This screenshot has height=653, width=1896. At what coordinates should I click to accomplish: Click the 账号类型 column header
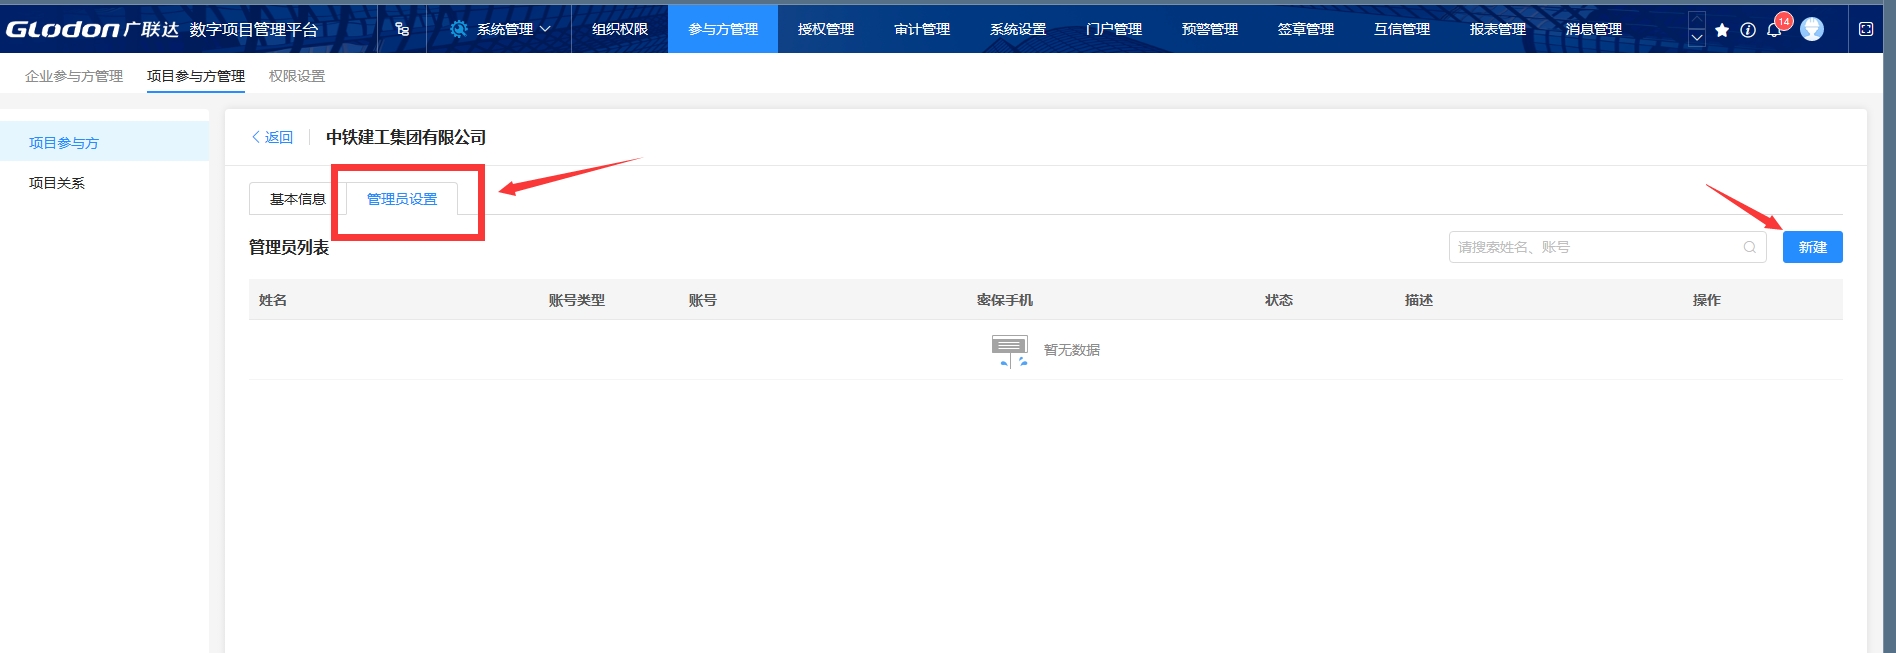point(577,300)
